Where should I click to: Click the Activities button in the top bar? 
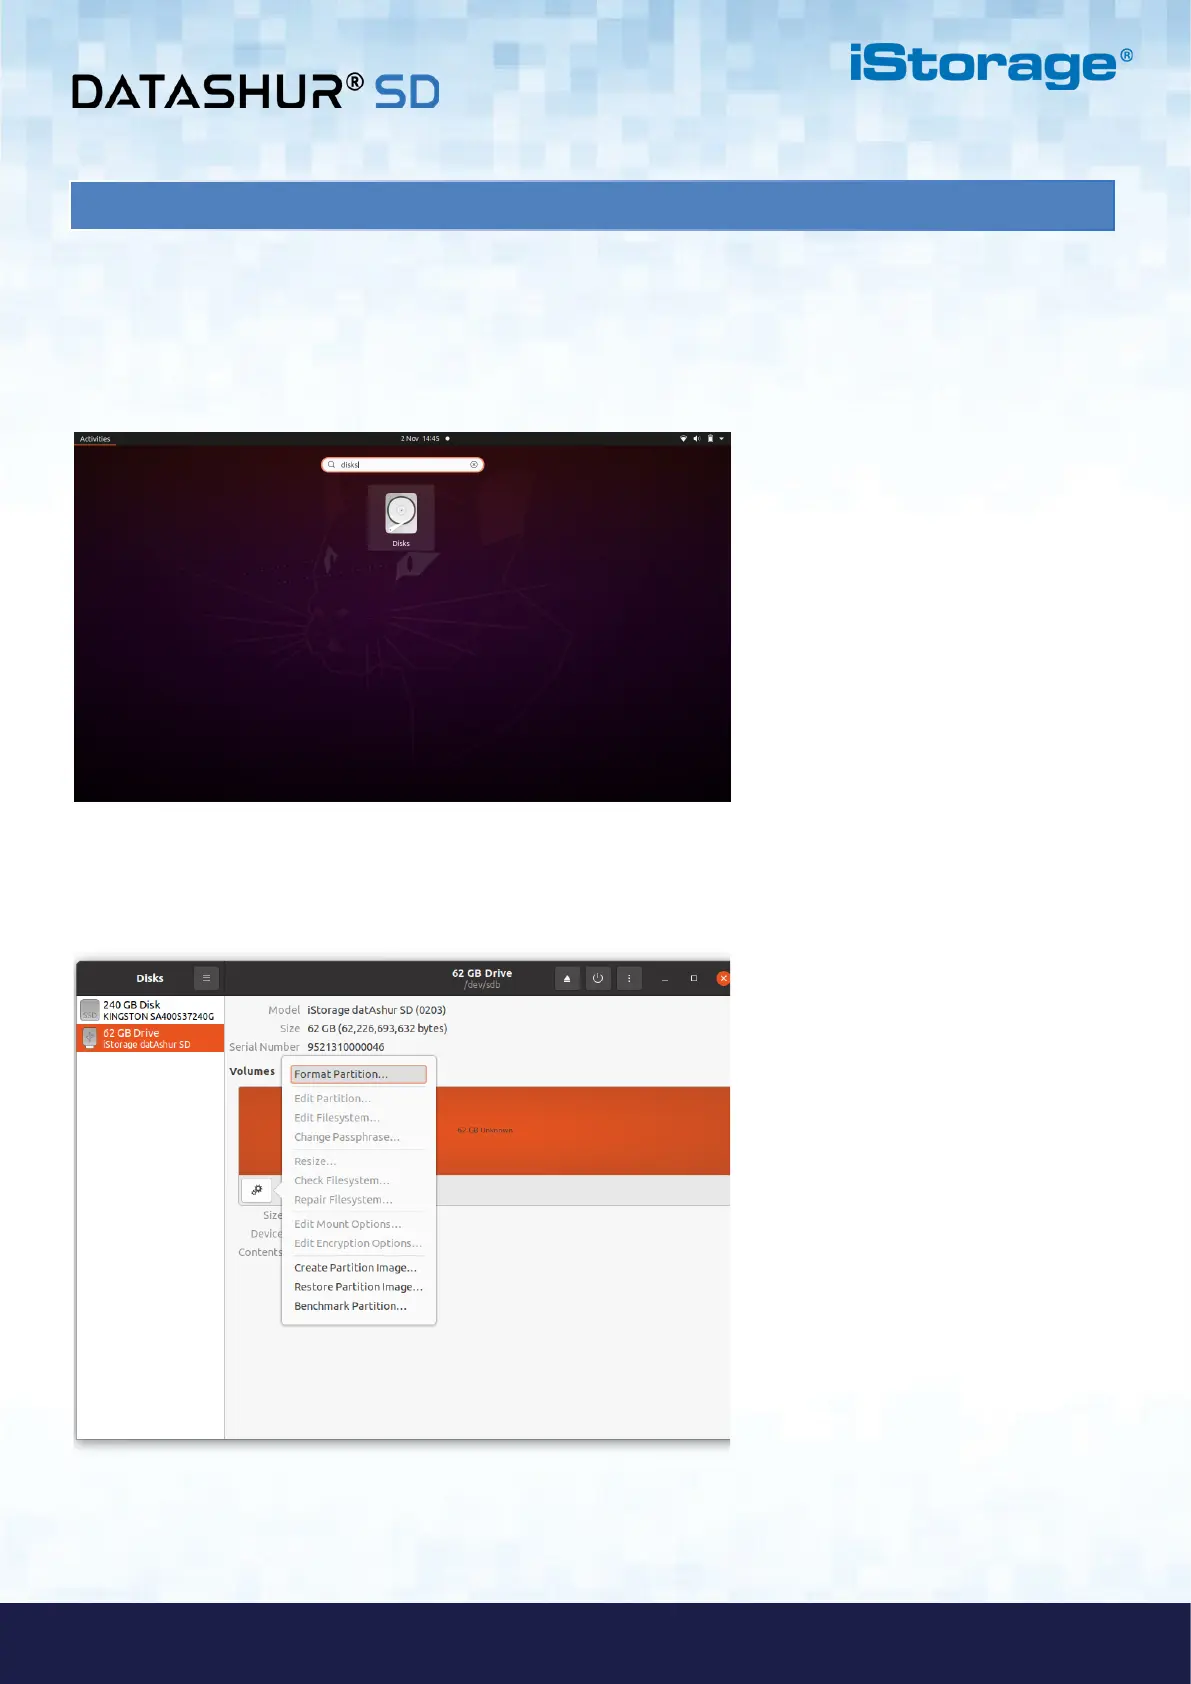[95, 439]
